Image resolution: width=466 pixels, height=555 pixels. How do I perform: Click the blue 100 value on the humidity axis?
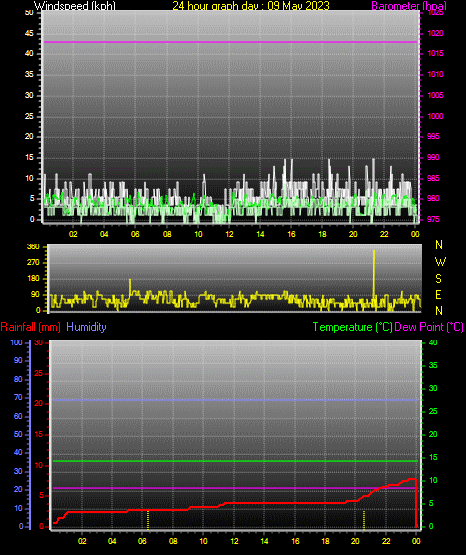pos(16,342)
